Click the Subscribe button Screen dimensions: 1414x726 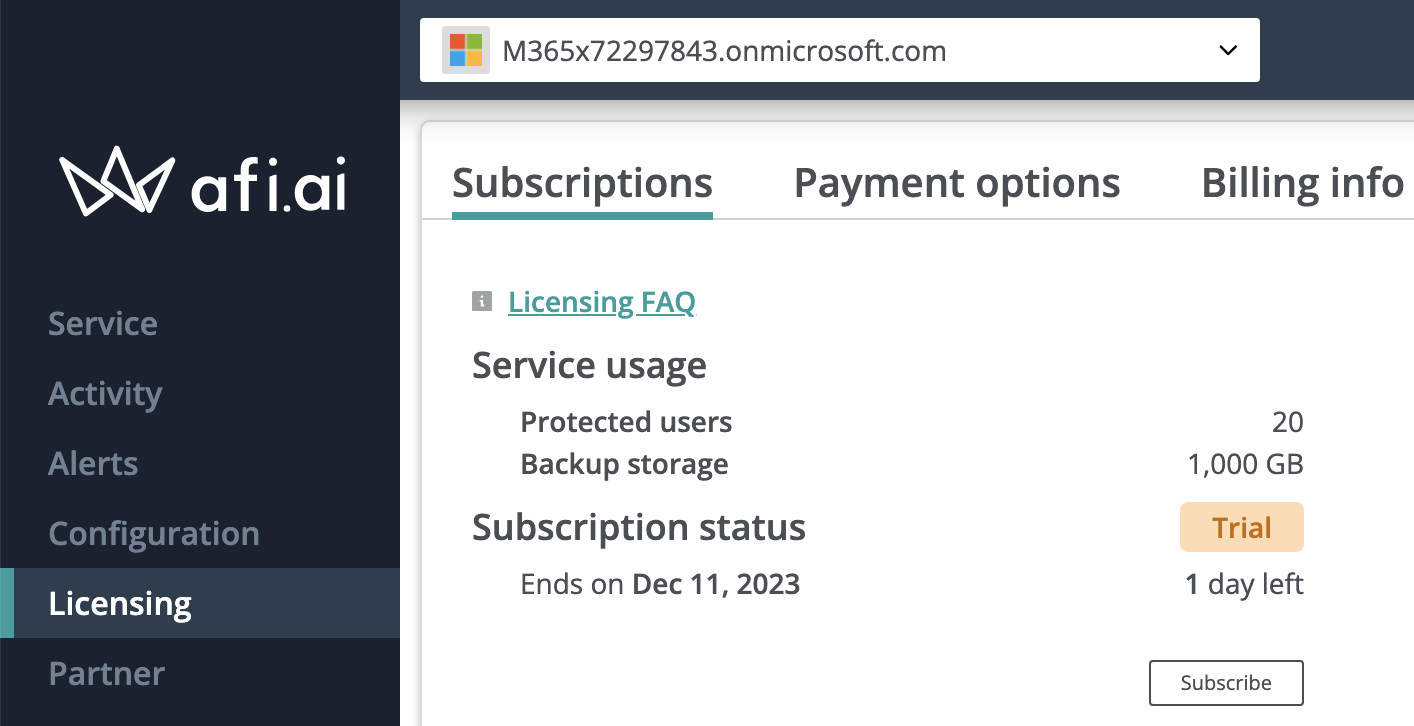coord(1226,683)
